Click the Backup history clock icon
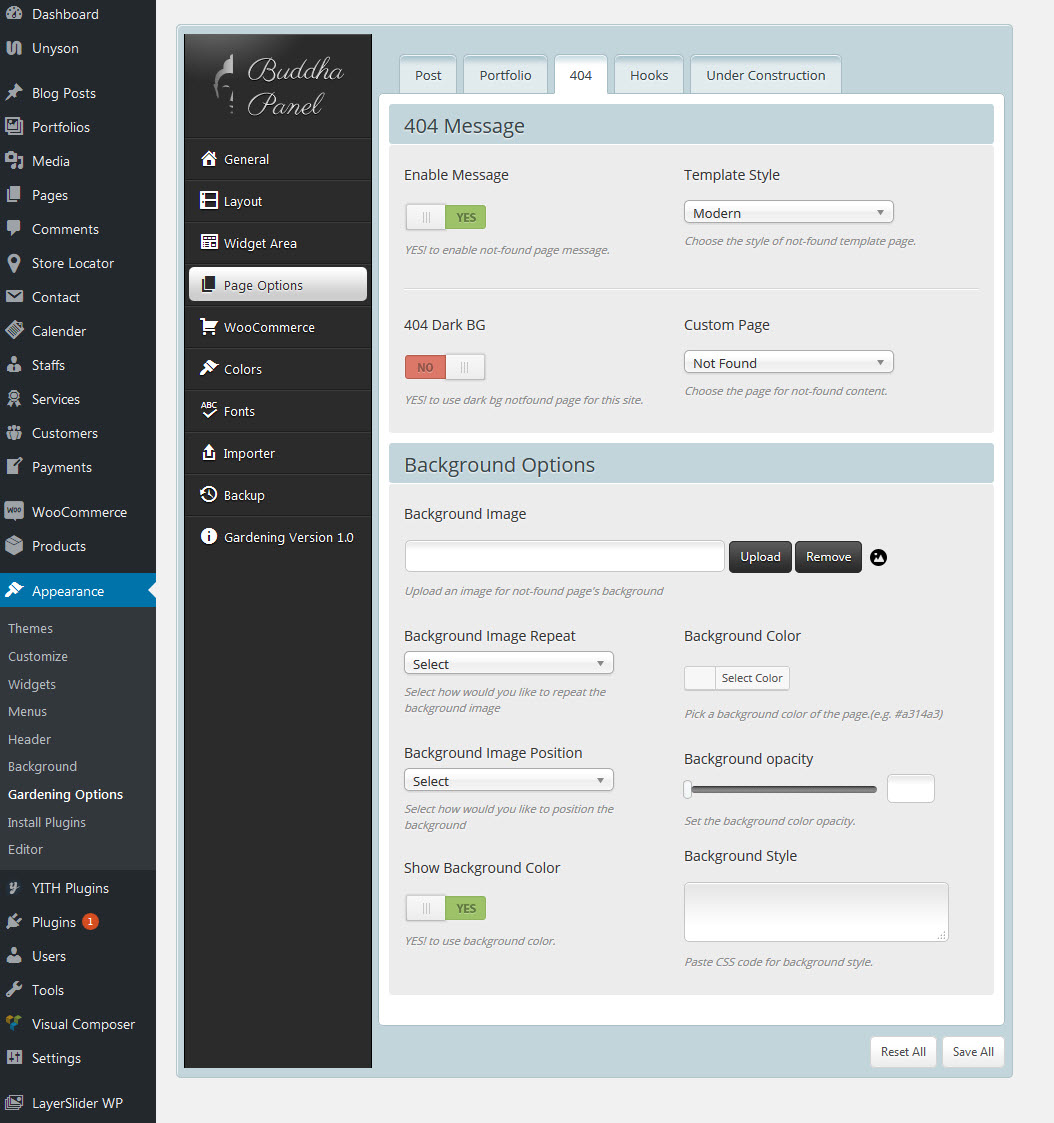Screen dimensions: 1054x1123 tap(208, 494)
